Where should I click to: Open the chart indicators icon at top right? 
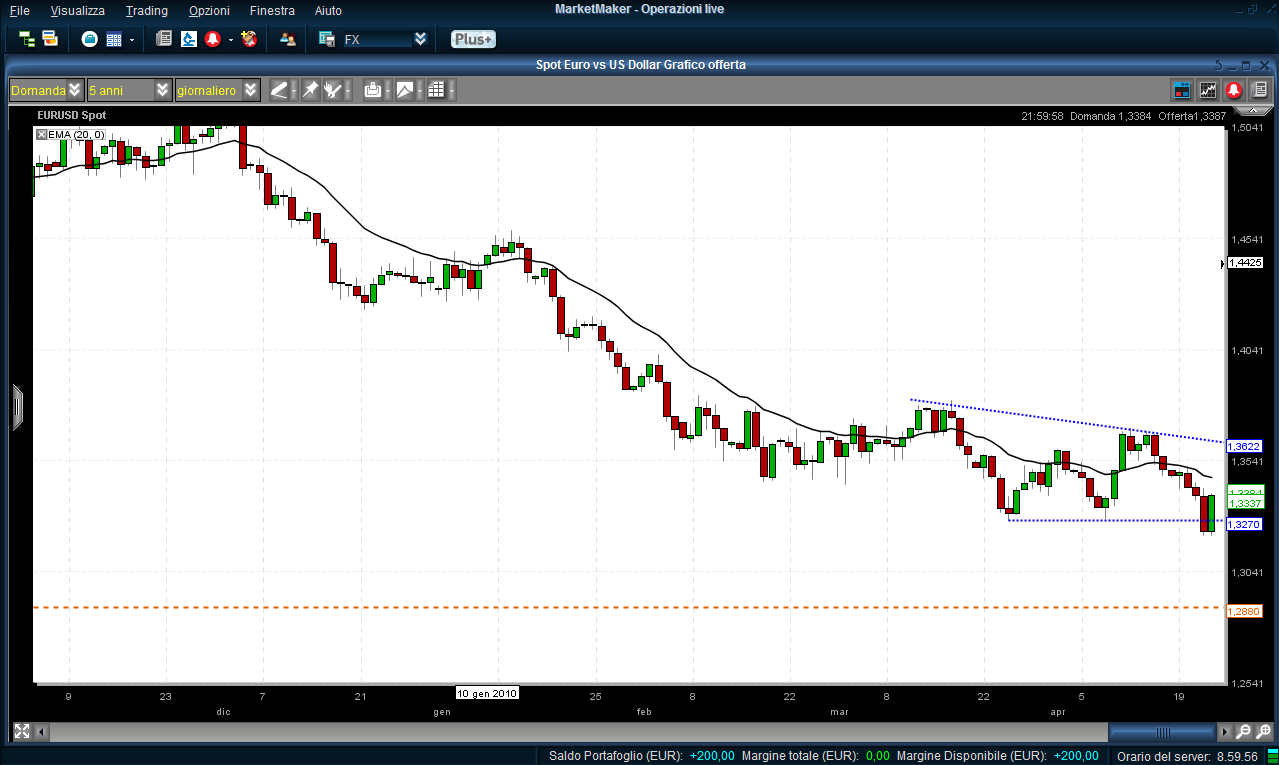[1208, 90]
